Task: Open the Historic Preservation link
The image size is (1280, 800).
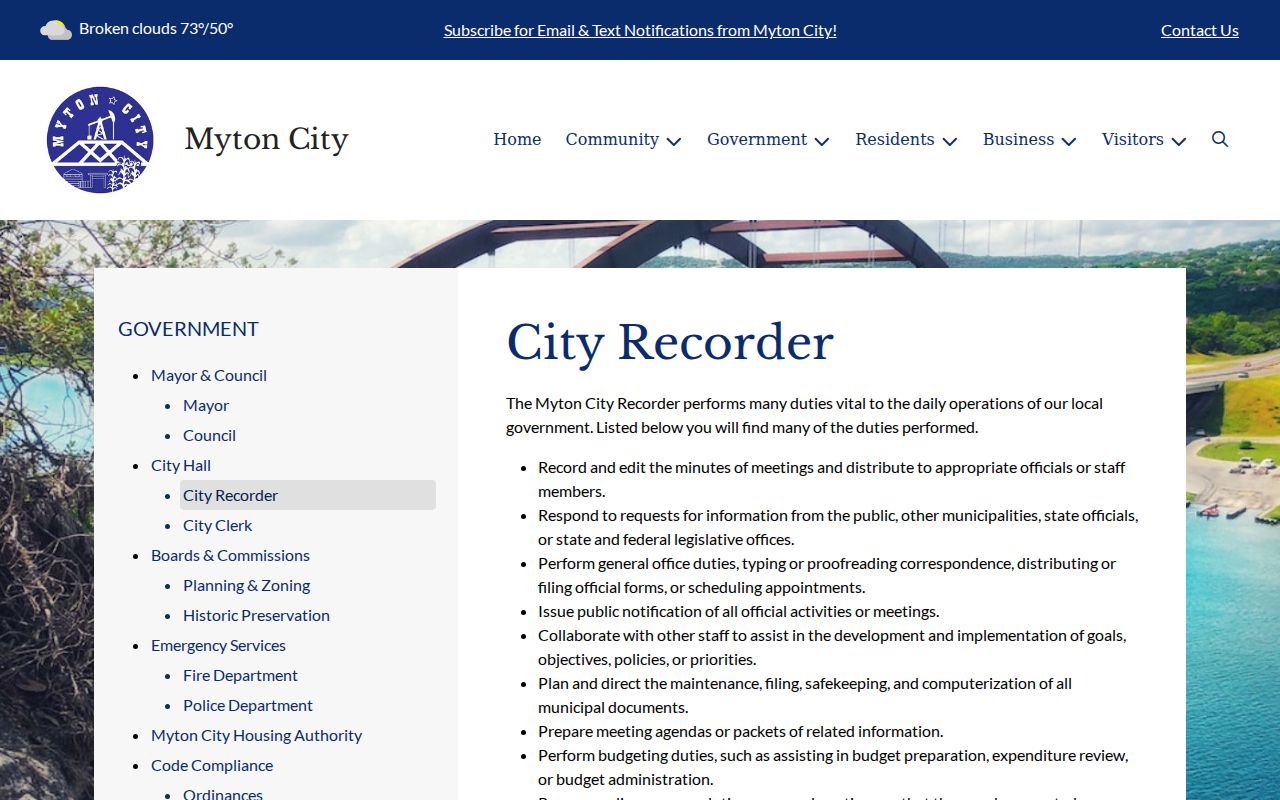Action: click(256, 615)
